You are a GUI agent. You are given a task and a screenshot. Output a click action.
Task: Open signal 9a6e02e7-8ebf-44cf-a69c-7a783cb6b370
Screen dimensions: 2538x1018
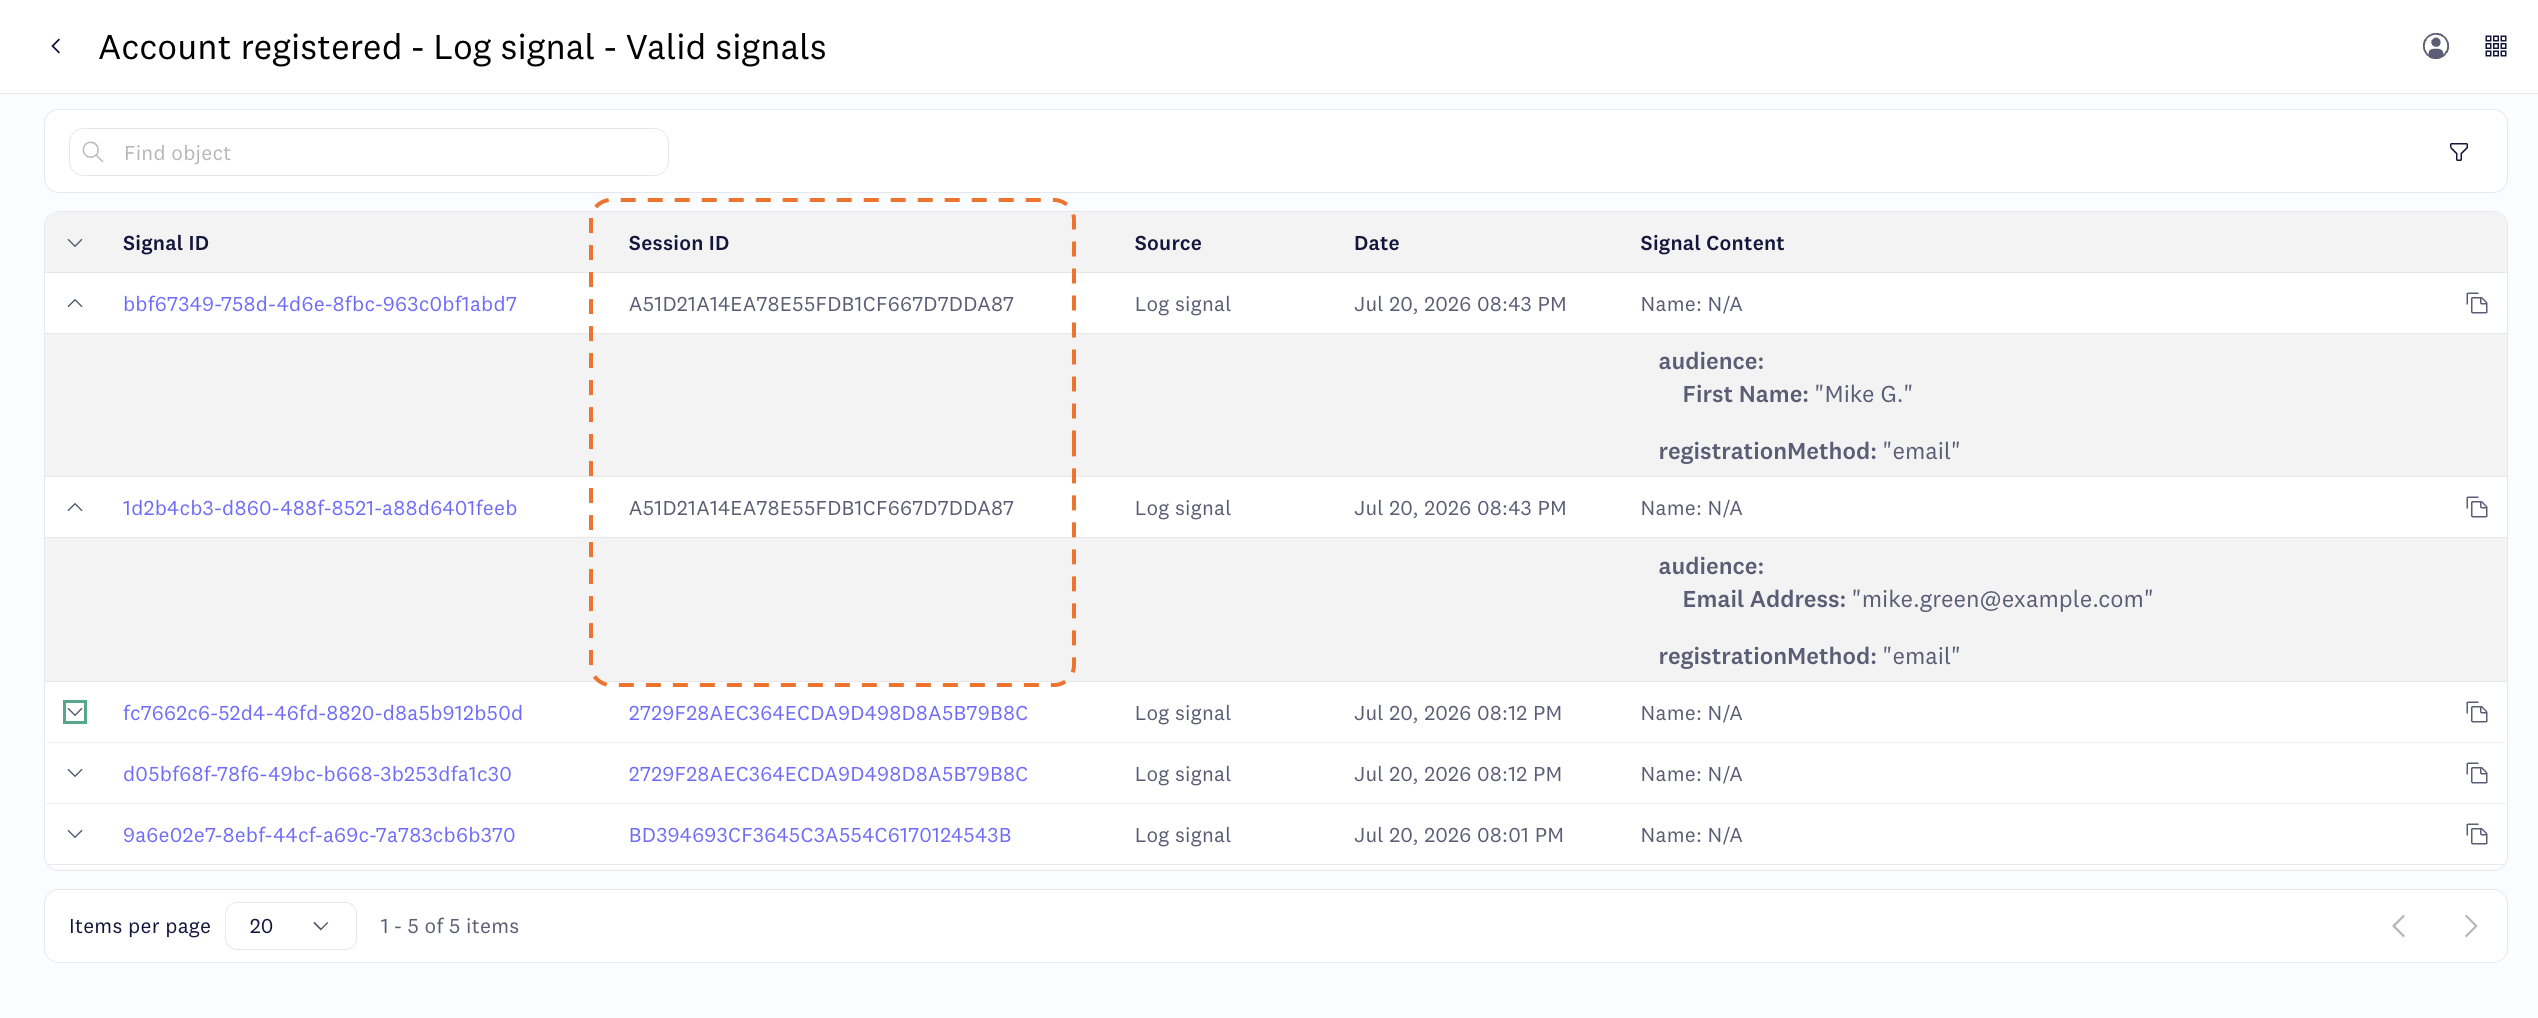click(x=319, y=835)
